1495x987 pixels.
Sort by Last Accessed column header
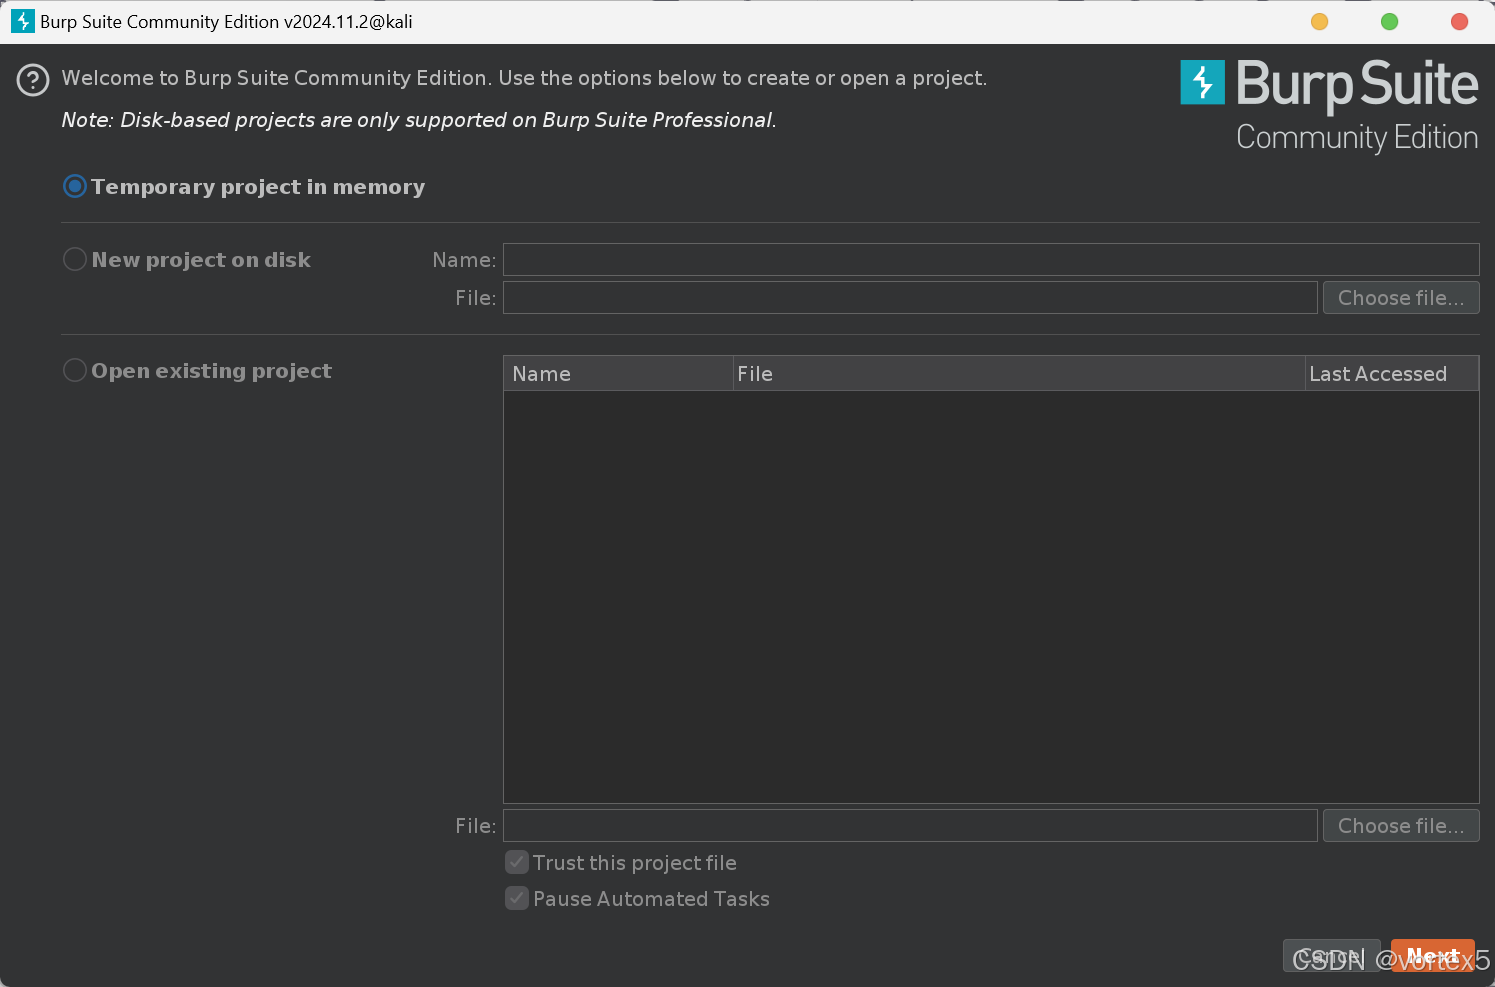[x=1391, y=373]
